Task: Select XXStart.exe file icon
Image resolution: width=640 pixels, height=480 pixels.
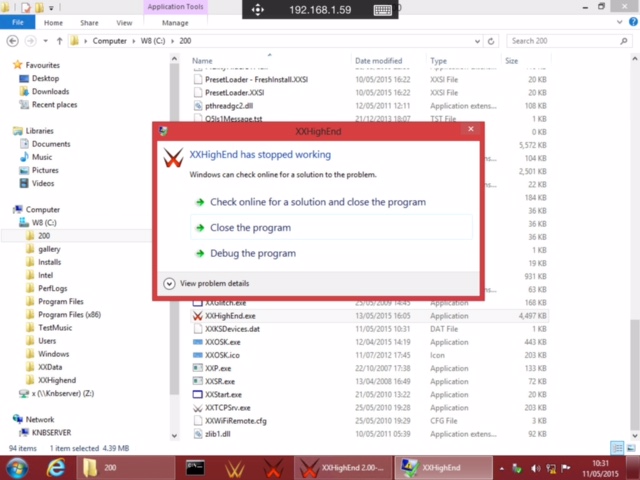Action: pos(198,395)
